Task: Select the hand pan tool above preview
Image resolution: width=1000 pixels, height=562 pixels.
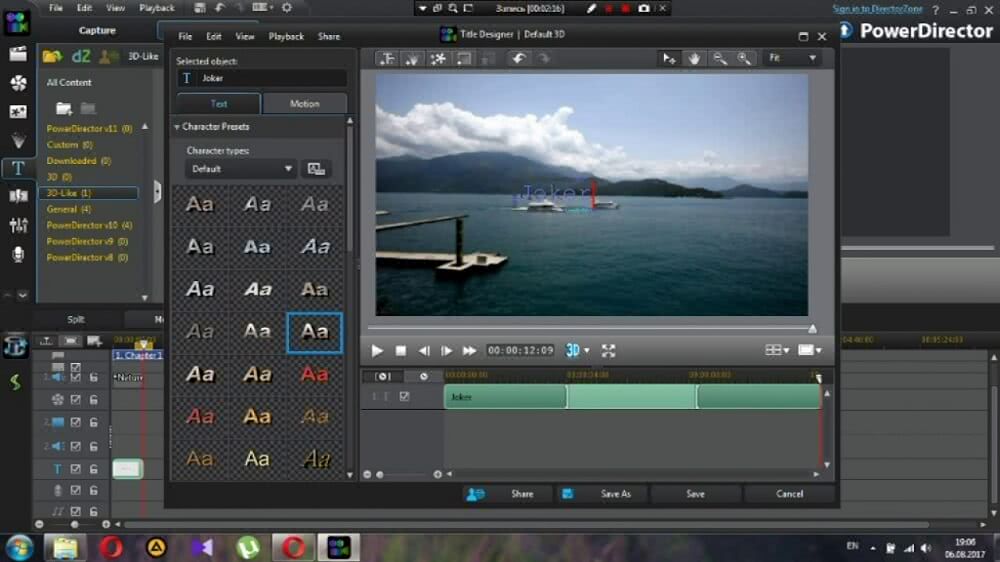Action: [694, 59]
